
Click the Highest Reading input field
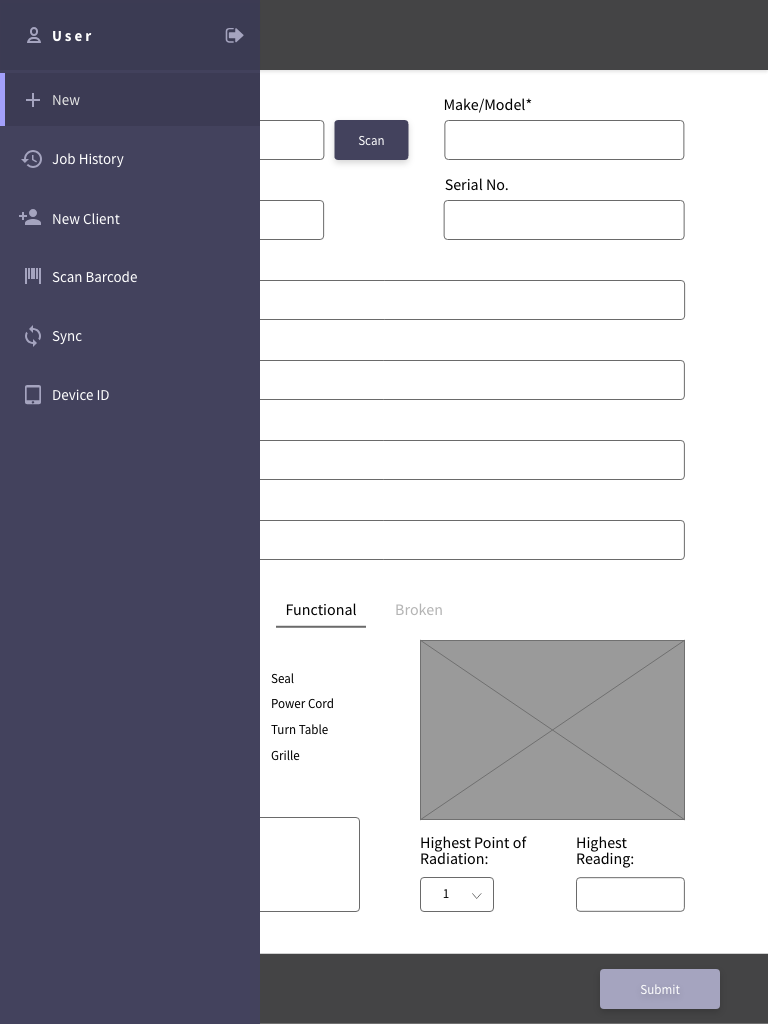coord(630,894)
